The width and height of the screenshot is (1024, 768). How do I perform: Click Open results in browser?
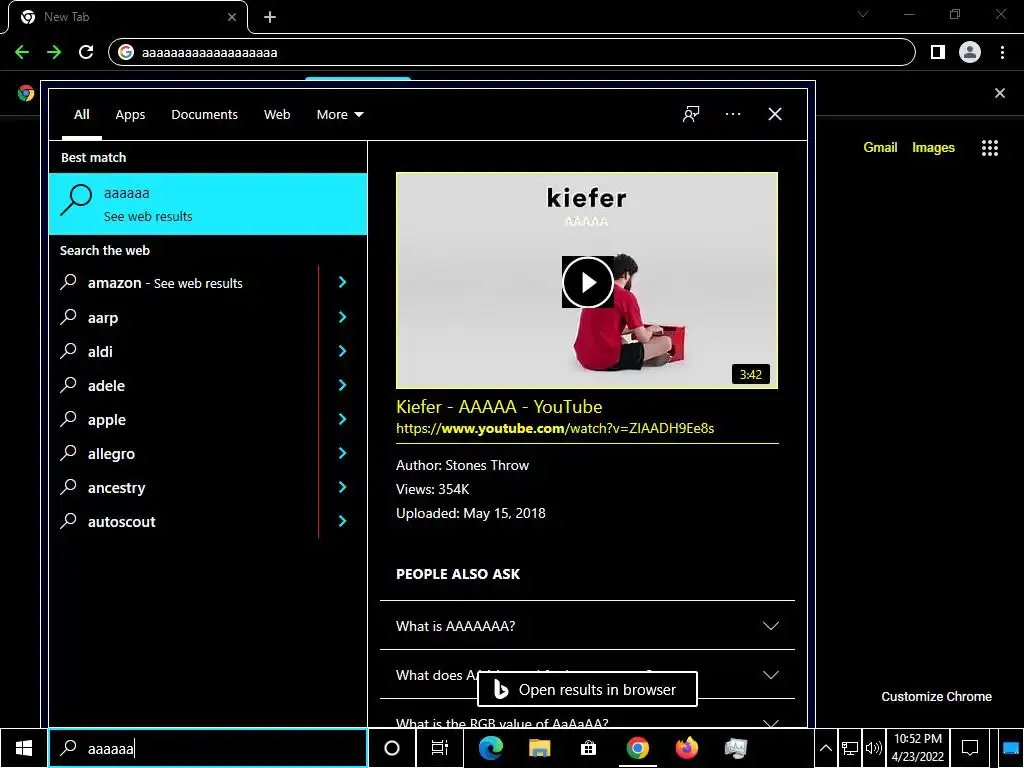587,690
